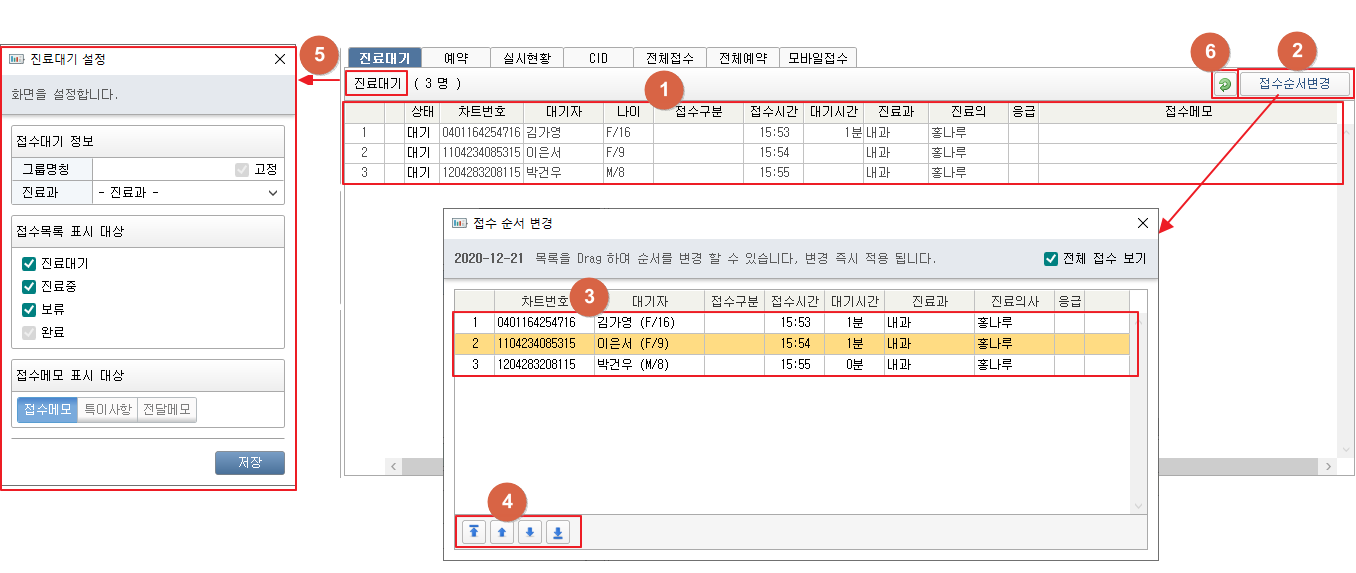The height and width of the screenshot is (573, 1356).
Task: Disable 전체 접수 보기 checkbox
Action: click(x=1051, y=259)
